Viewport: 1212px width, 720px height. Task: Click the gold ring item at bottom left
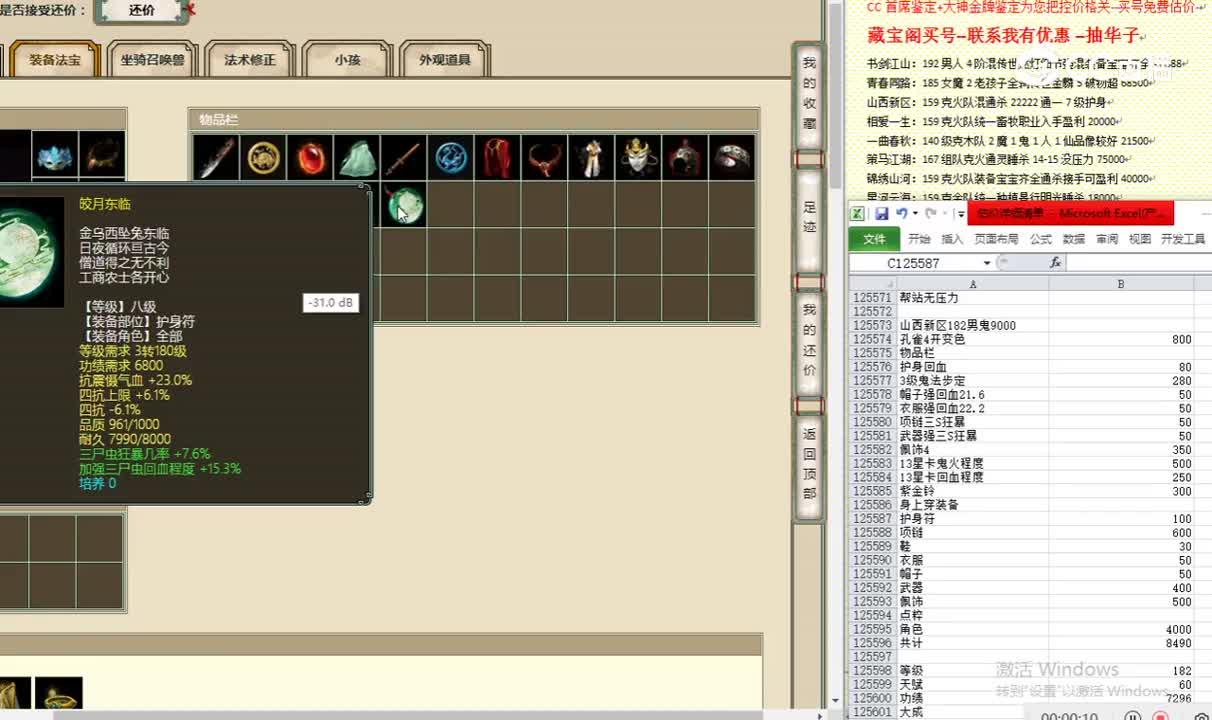tap(58, 693)
